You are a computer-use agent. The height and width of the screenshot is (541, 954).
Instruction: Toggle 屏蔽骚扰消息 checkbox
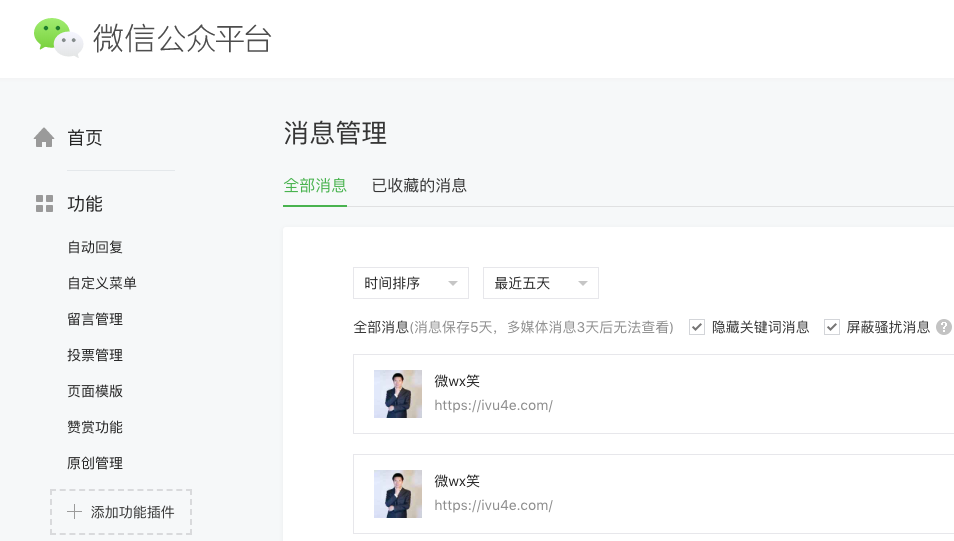pyautogui.click(x=832, y=327)
